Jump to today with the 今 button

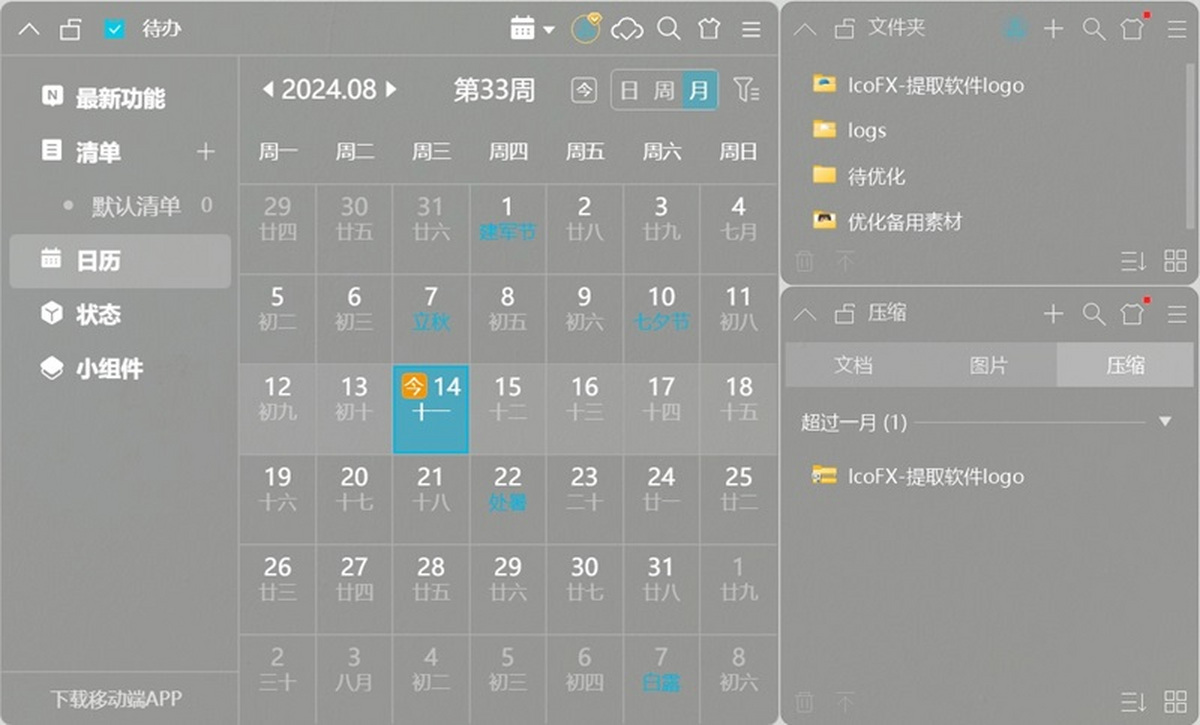tap(583, 90)
